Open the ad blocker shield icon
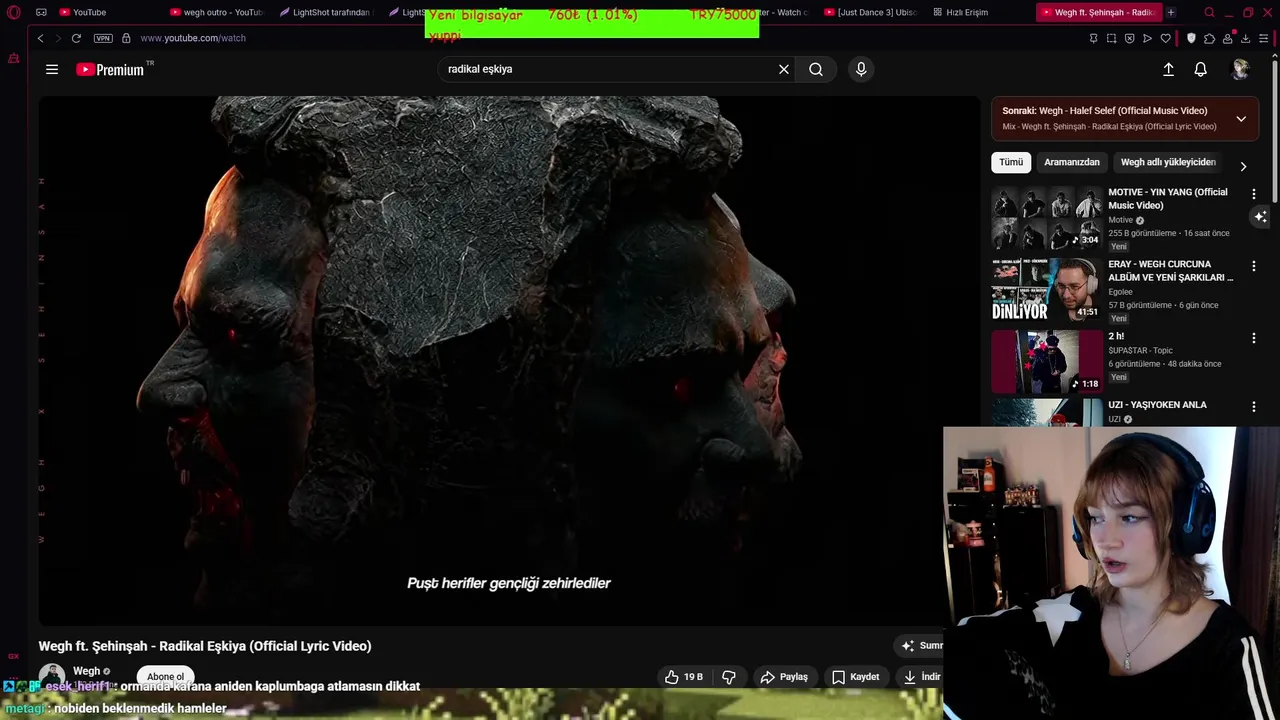Screen dimensions: 1280x720 point(1191,38)
